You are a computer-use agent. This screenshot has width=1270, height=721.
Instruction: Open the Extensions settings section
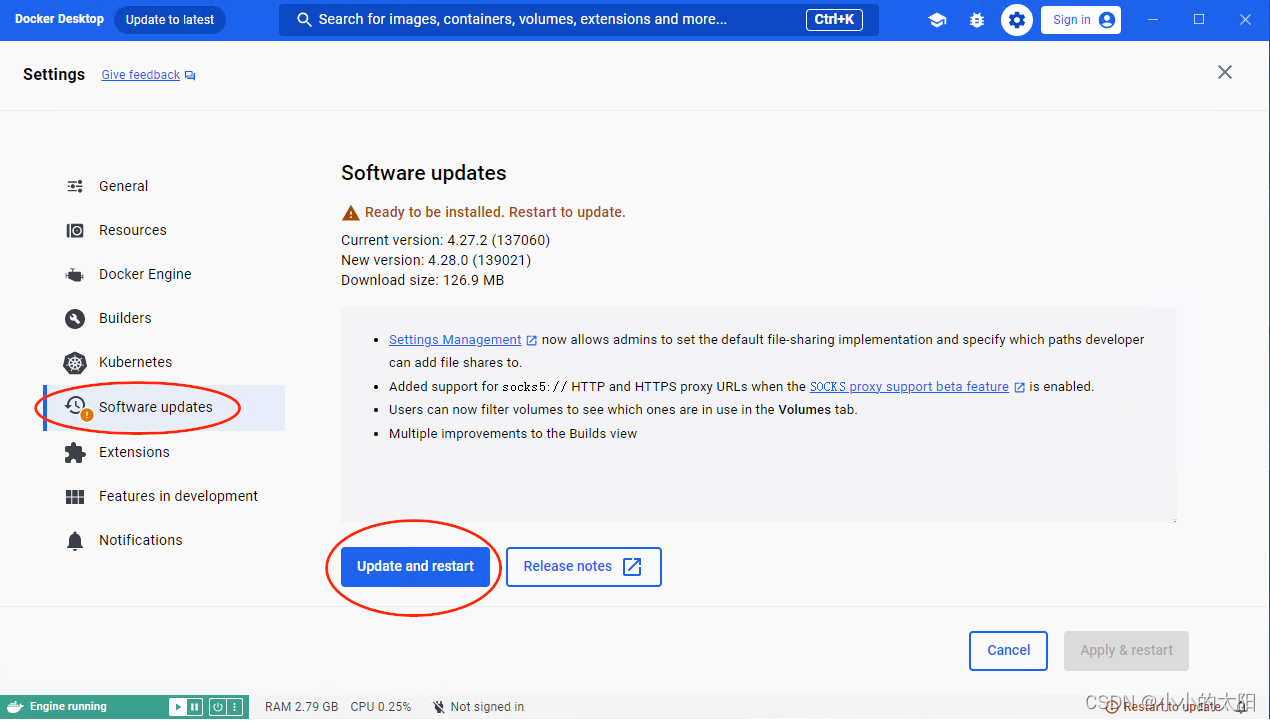pos(164,452)
